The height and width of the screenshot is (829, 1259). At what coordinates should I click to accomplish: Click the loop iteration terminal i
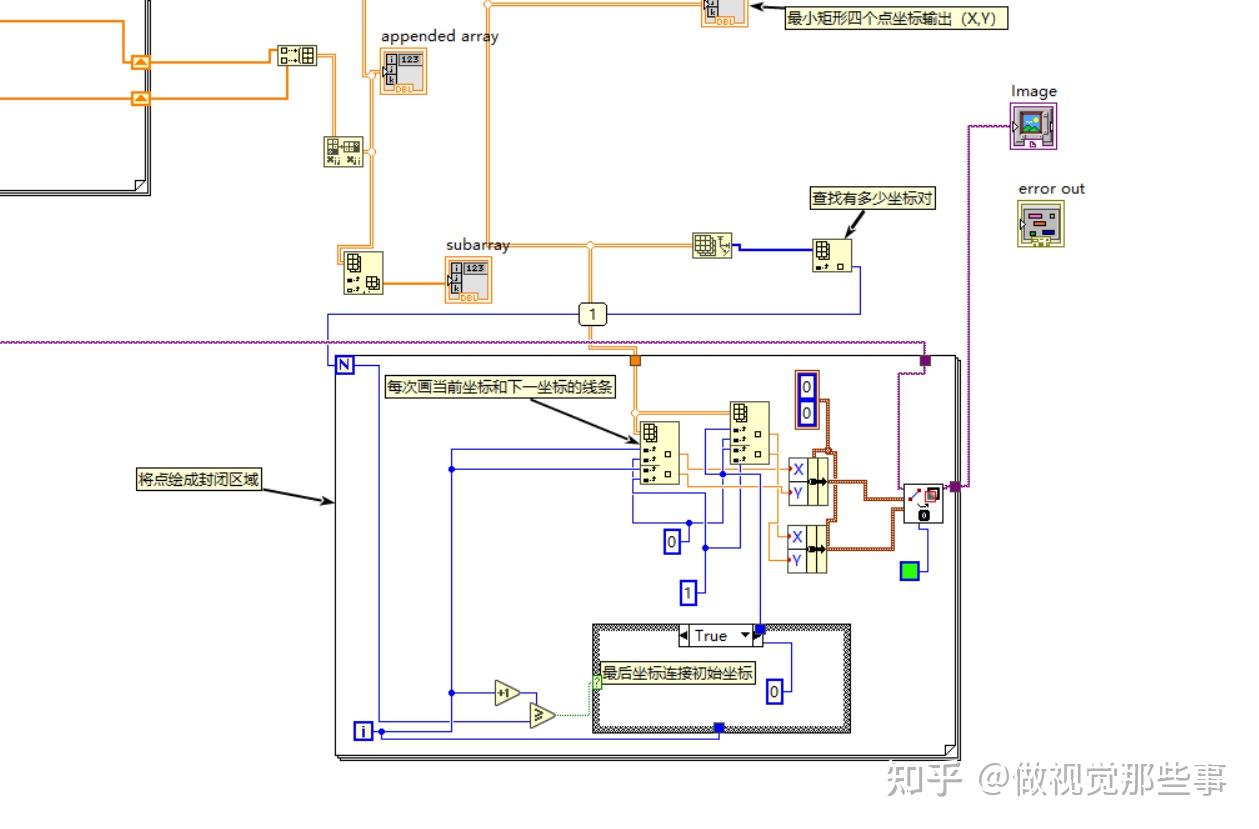click(363, 731)
